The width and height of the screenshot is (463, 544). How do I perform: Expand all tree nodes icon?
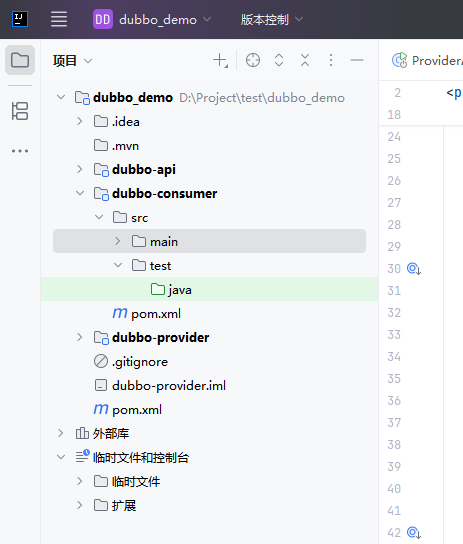point(279,60)
